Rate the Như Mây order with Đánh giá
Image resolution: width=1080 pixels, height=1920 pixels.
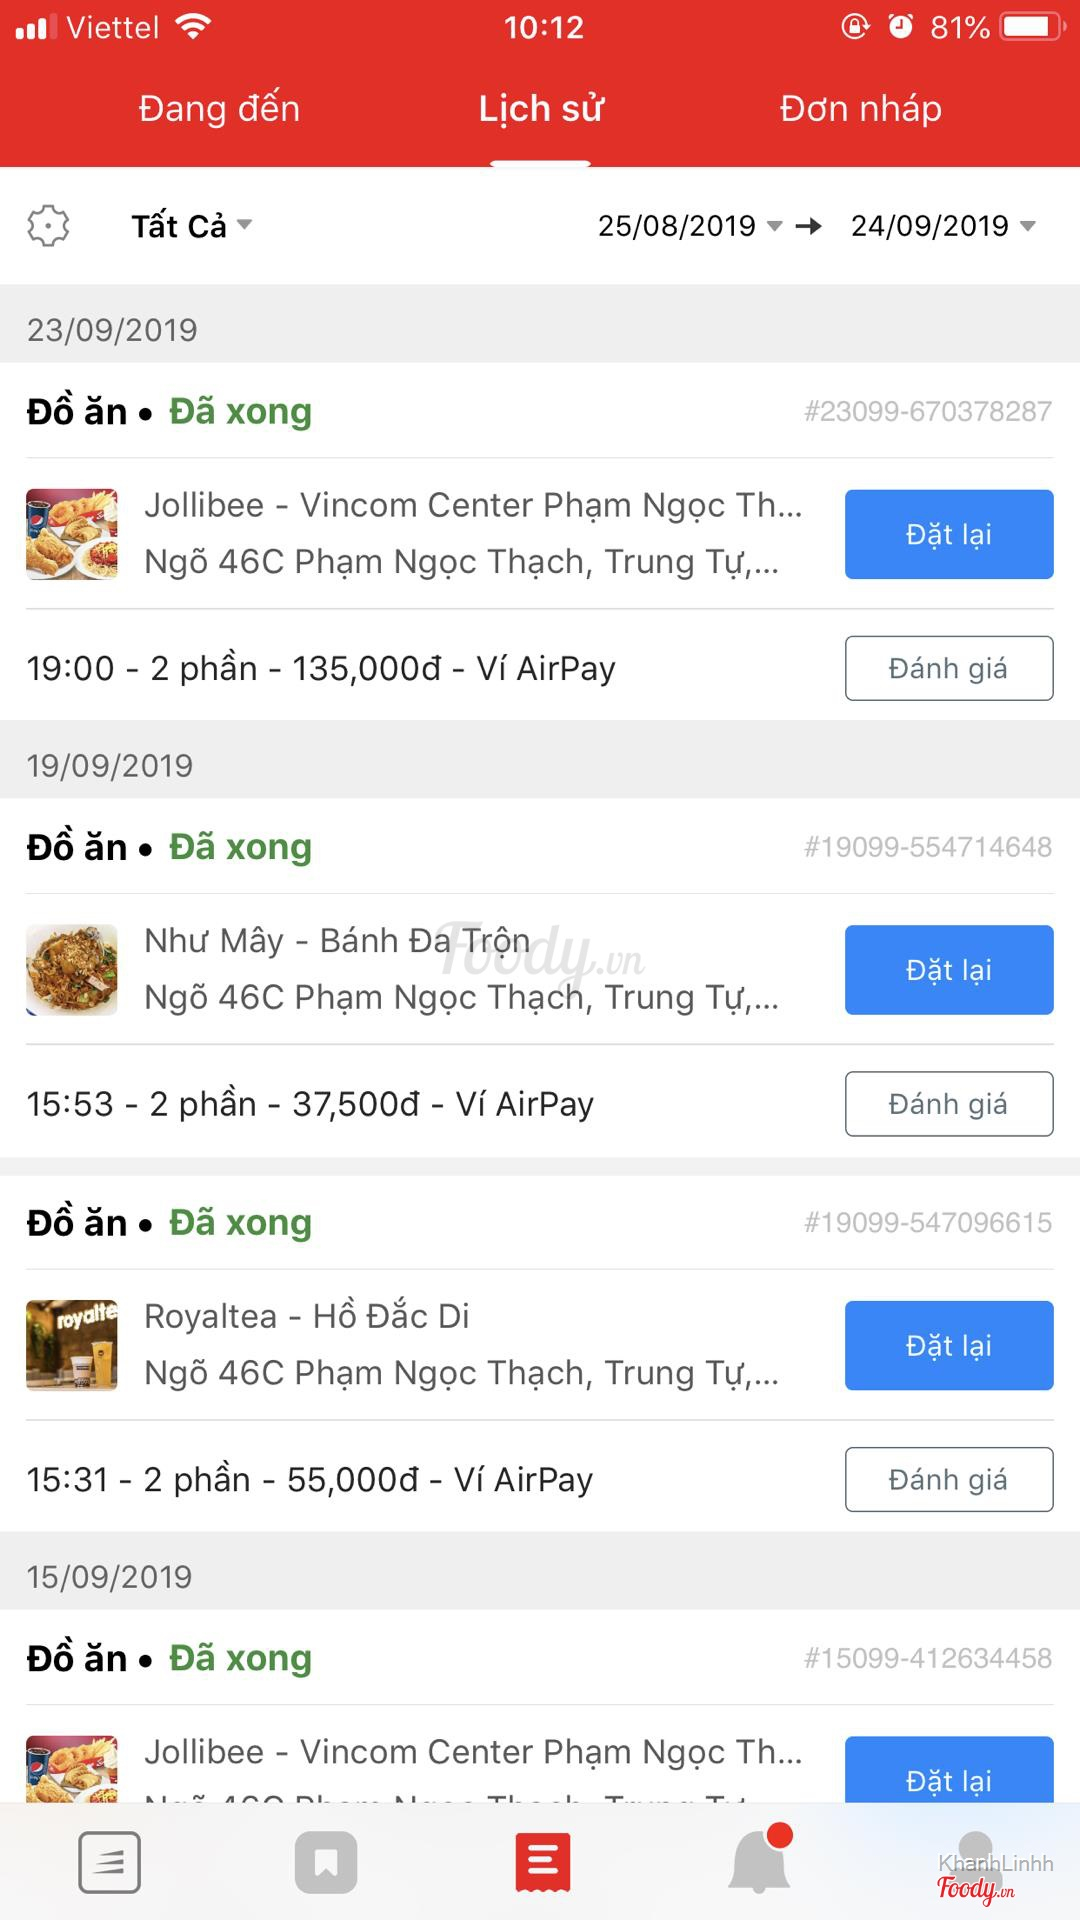click(948, 1104)
